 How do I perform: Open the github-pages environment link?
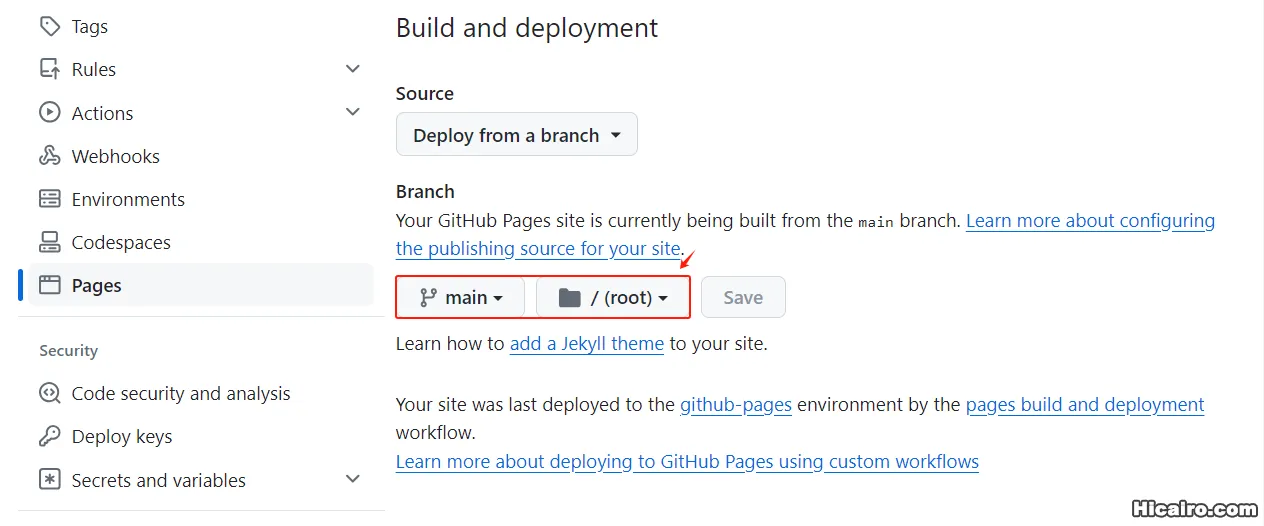pos(736,404)
